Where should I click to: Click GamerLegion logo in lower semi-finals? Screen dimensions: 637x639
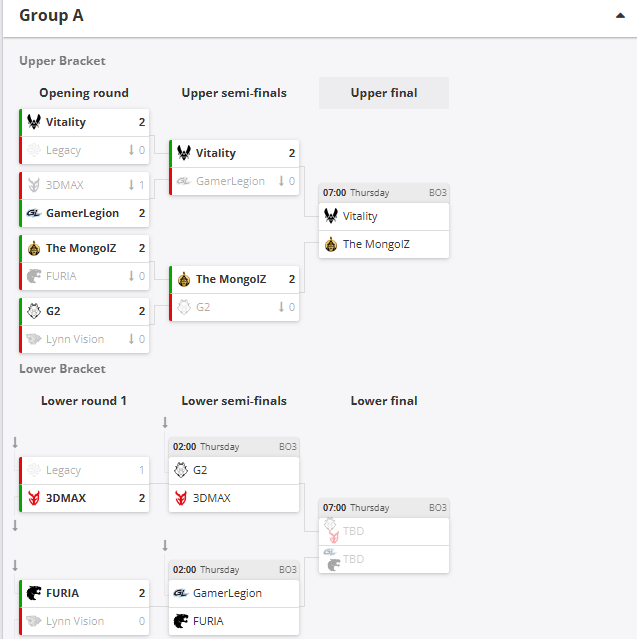tap(181, 593)
